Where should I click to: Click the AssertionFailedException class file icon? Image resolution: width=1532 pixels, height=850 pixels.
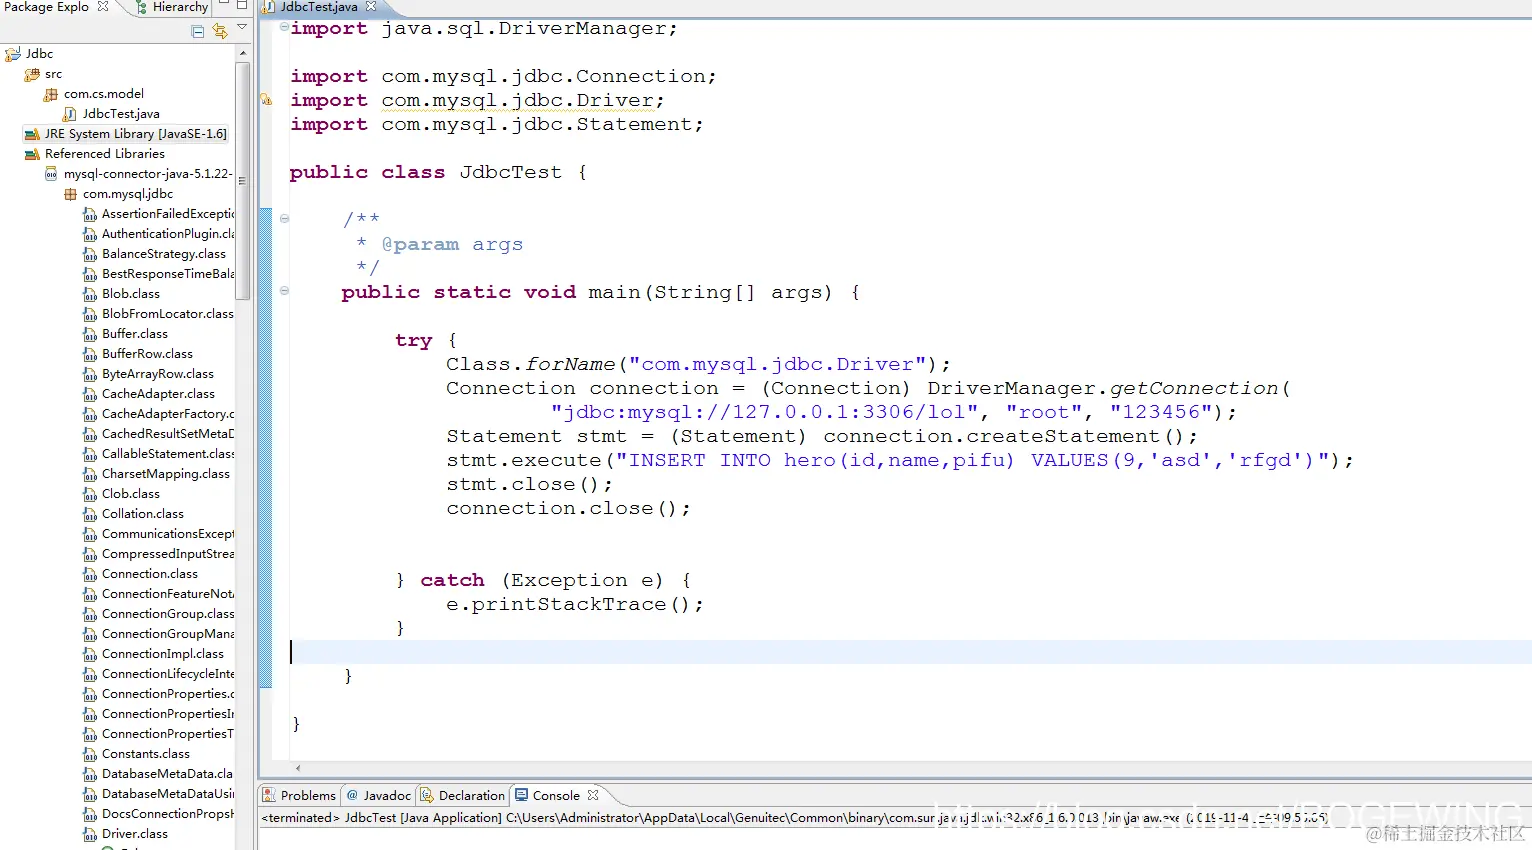point(90,214)
